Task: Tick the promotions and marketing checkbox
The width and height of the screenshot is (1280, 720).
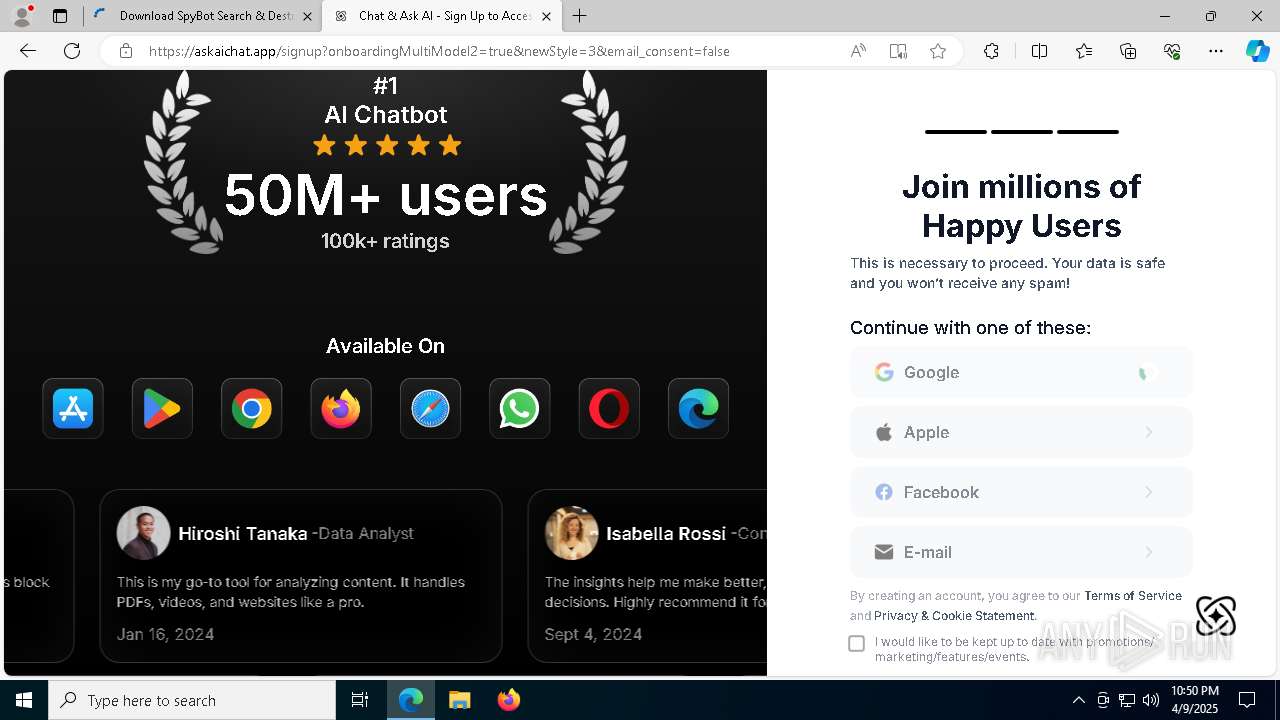Action: [x=856, y=643]
